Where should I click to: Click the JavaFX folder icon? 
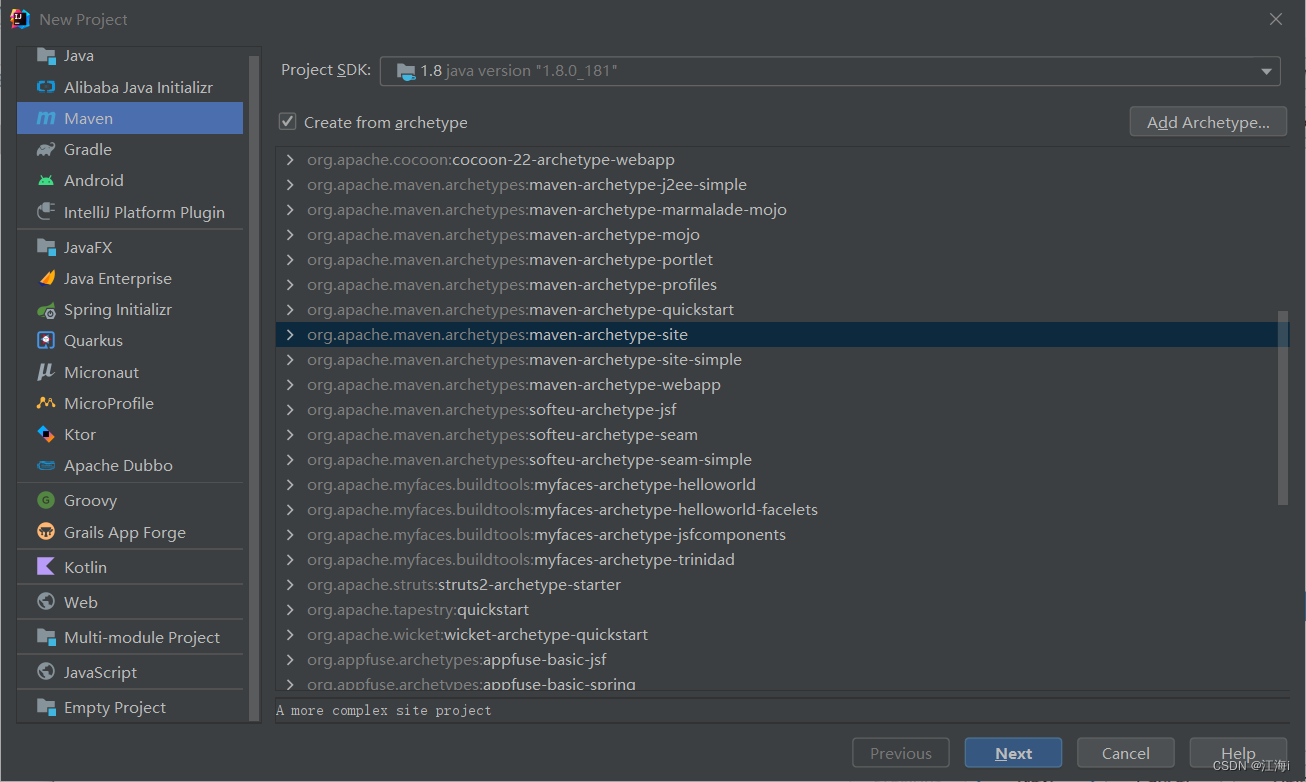46,247
